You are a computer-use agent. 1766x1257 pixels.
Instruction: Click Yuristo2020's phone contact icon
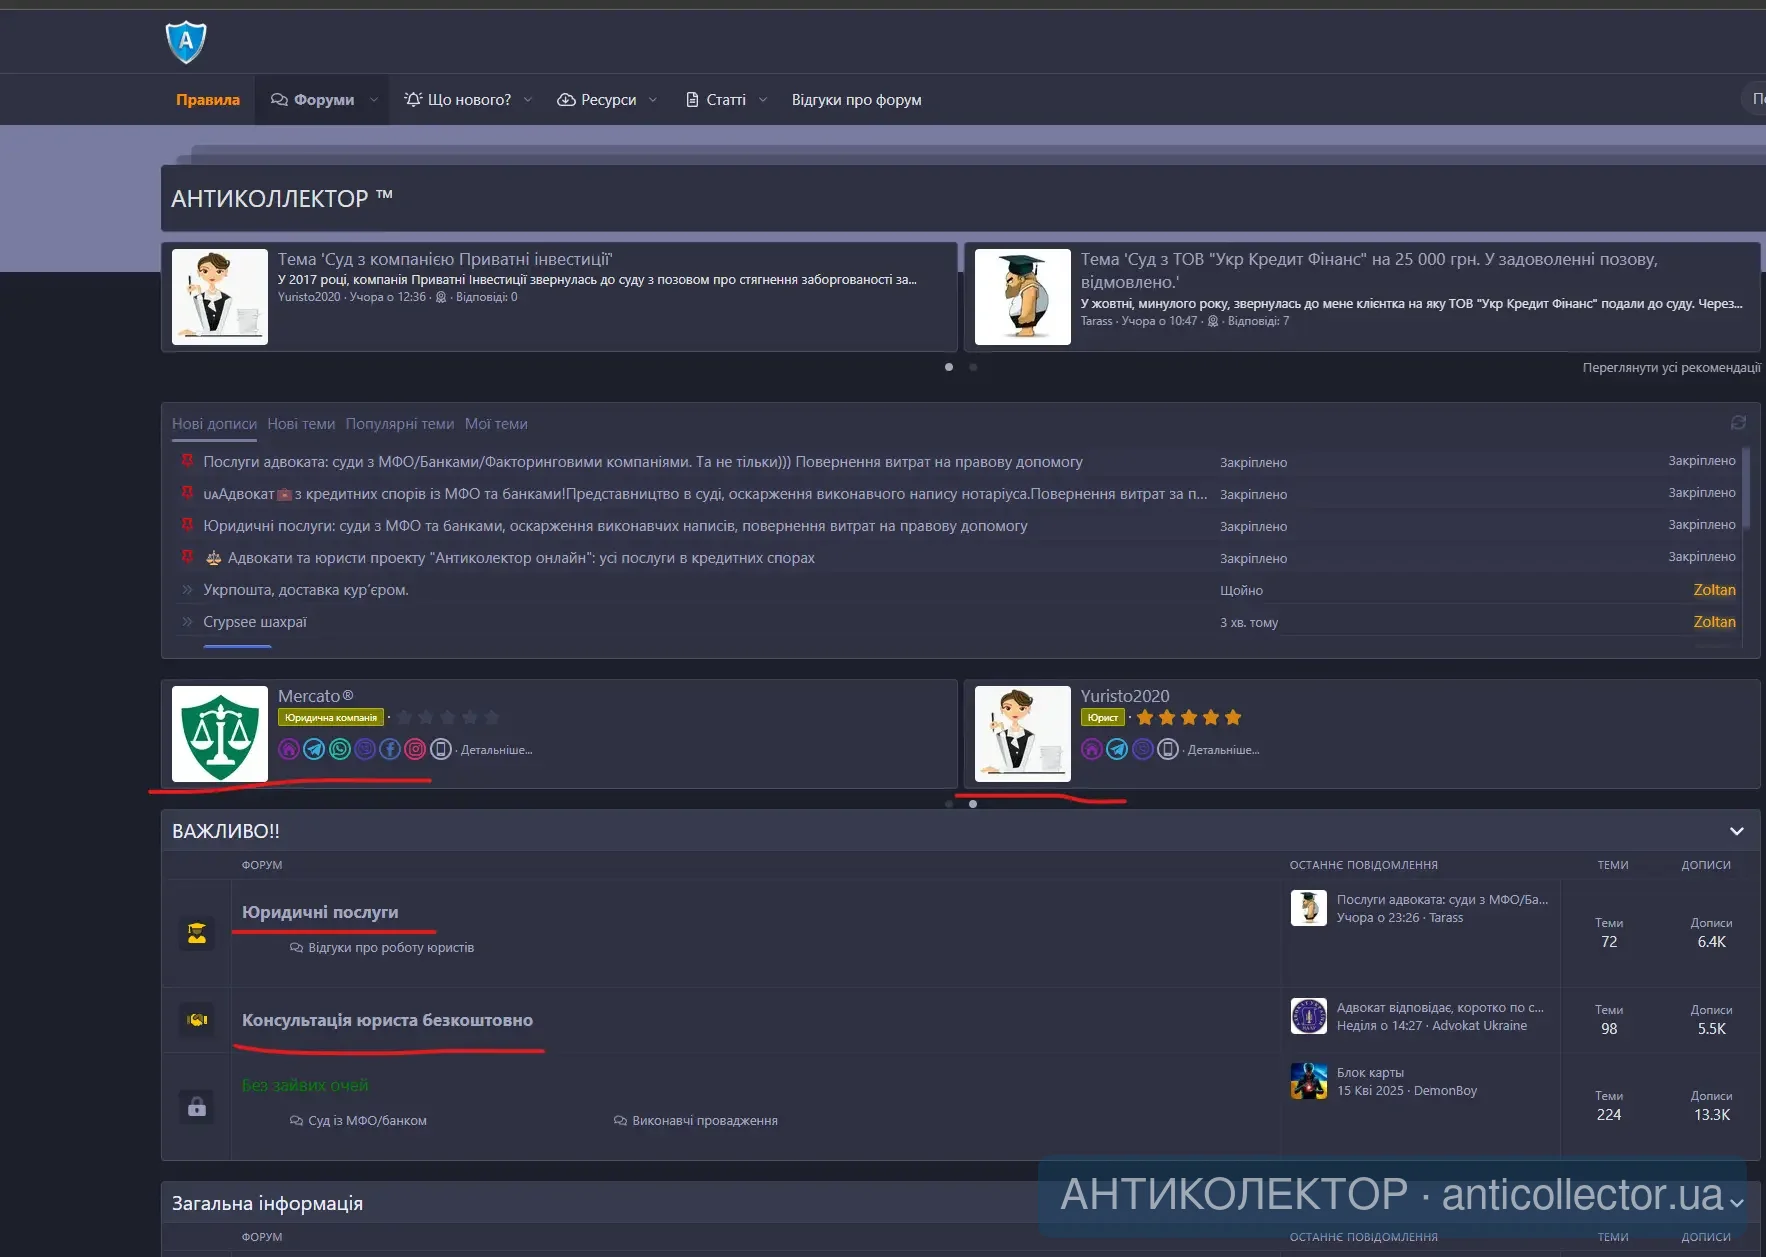coord(1168,749)
